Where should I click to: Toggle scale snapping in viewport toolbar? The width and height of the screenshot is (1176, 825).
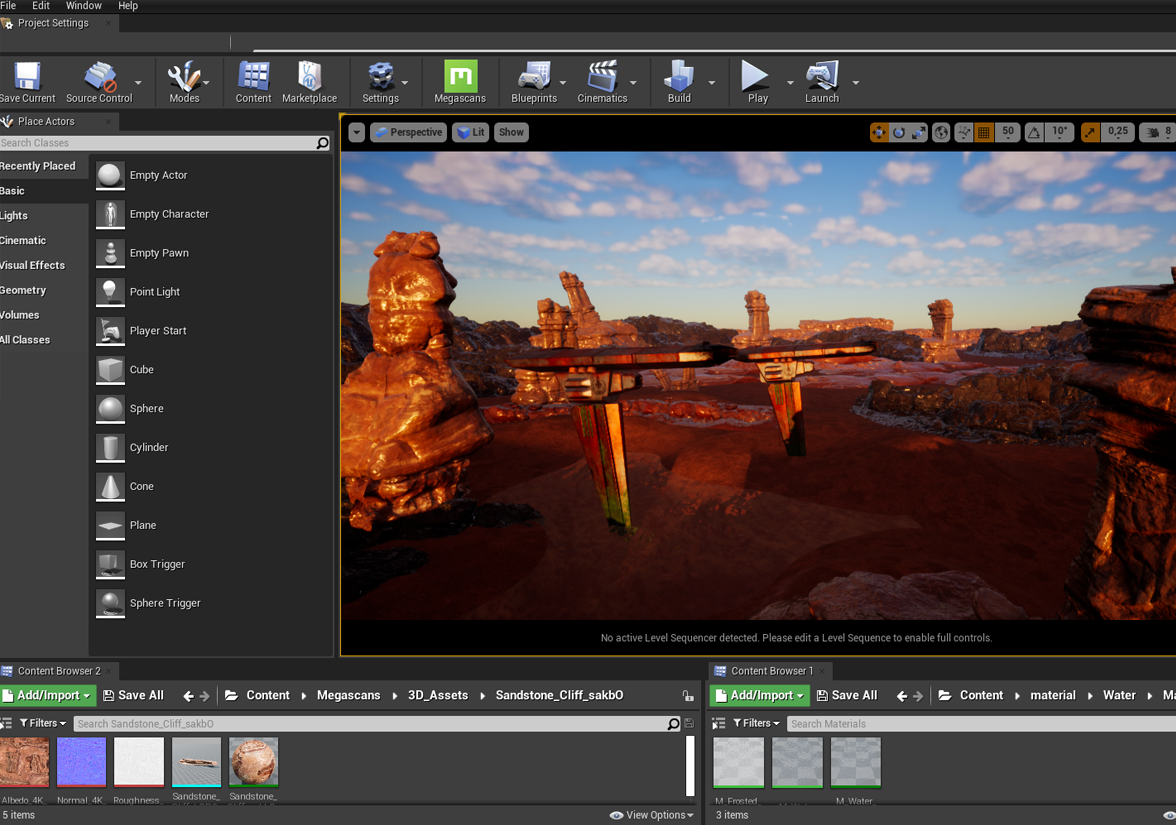tap(1090, 132)
